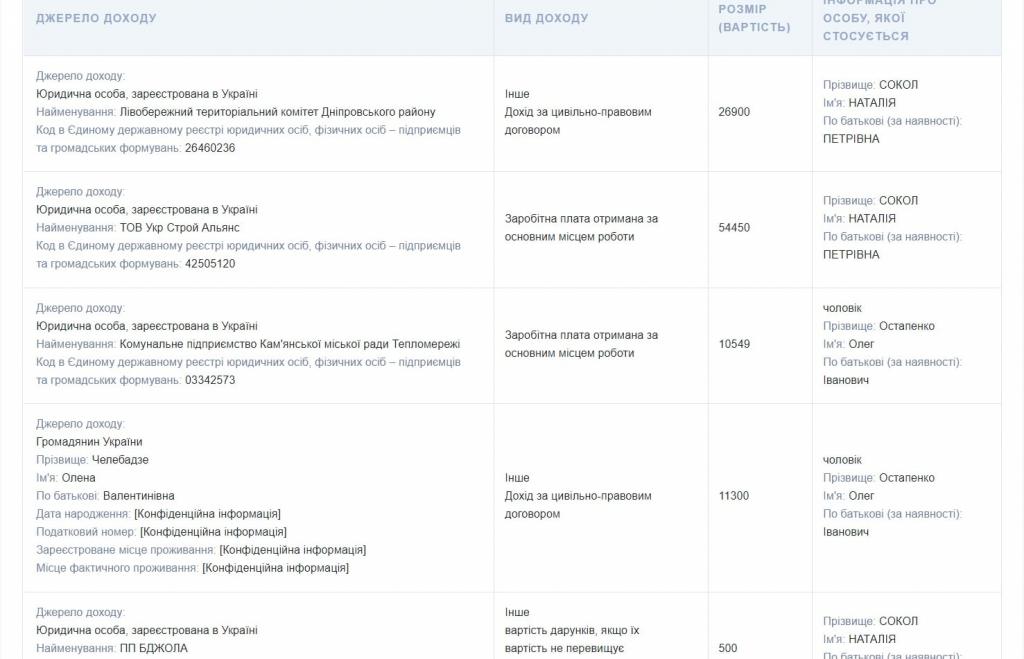Image resolution: width=1024 pixels, height=659 pixels.
Task: Click the surname Остапенко in the 10549 row
Action: point(906,326)
